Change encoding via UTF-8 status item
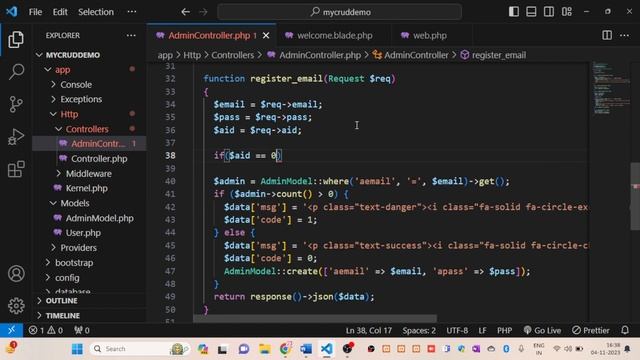Image resolution: width=640 pixels, height=360 pixels. 457,330
